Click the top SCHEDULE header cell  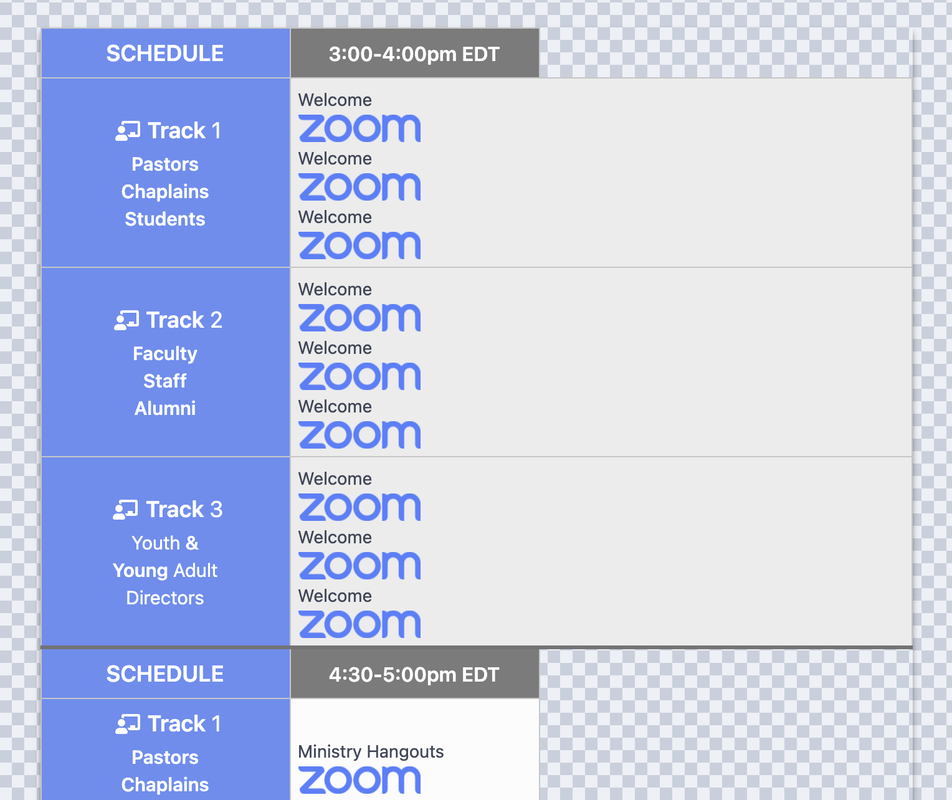tap(165, 53)
